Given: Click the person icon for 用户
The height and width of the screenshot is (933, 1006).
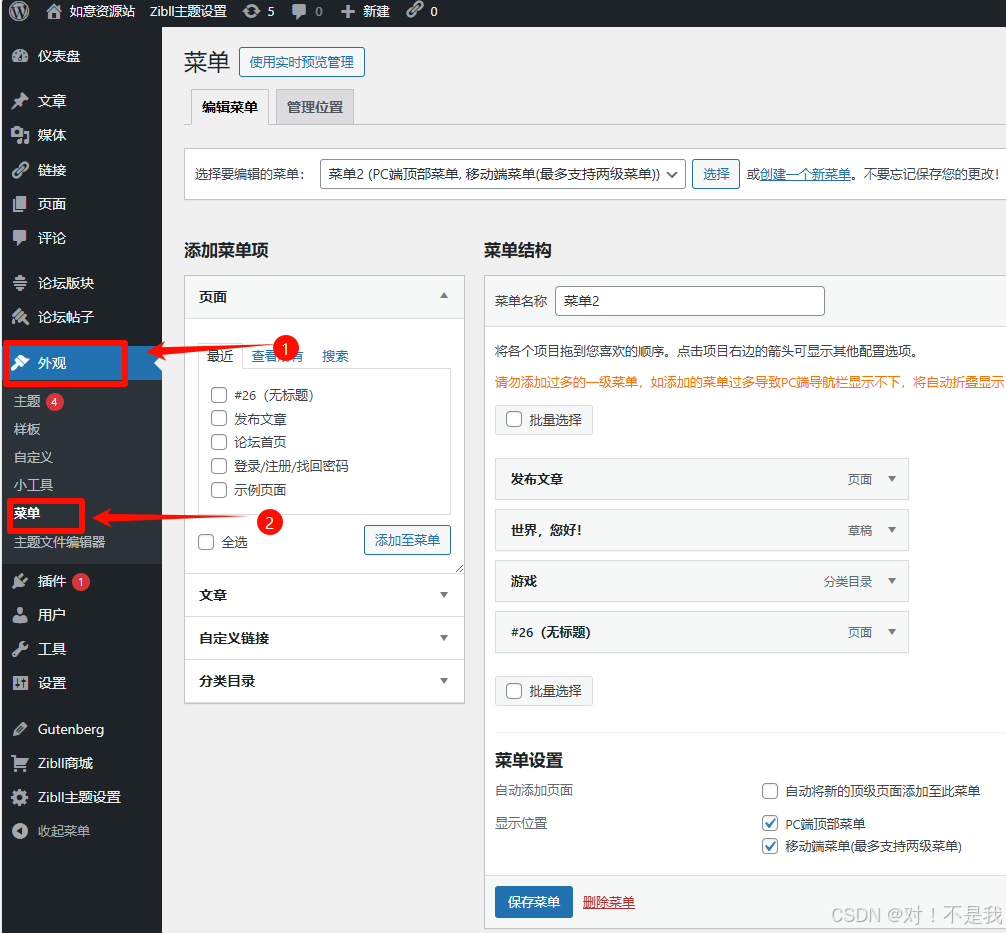Looking at the screenshot, I should click(x=20, y=615).
